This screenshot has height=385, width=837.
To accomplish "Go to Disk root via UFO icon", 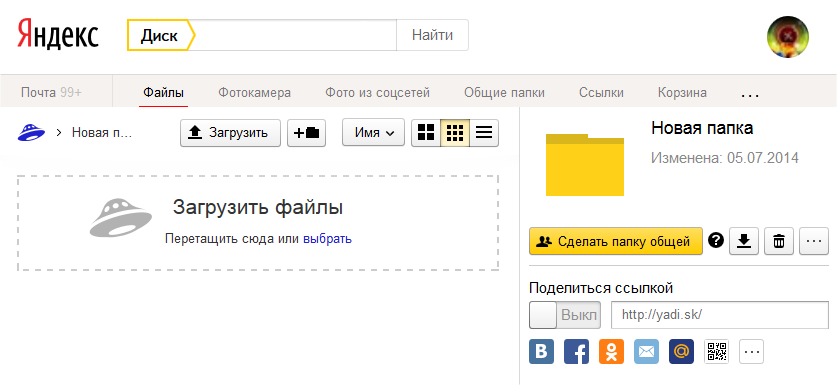I will [x=31, y=132].
